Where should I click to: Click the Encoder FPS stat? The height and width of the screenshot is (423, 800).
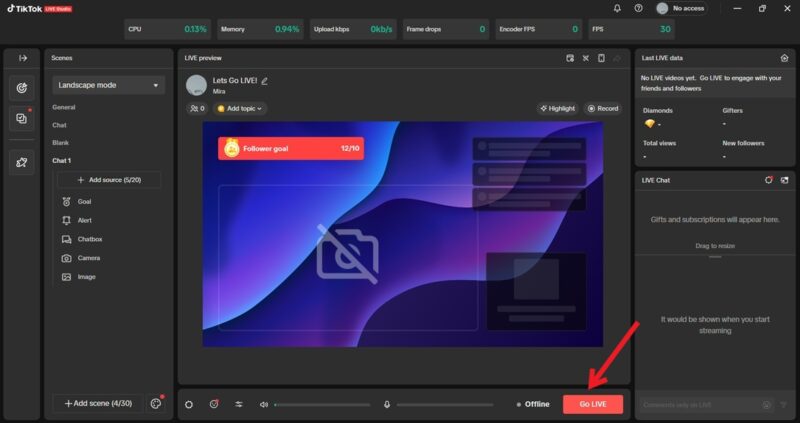coord(539,29)
